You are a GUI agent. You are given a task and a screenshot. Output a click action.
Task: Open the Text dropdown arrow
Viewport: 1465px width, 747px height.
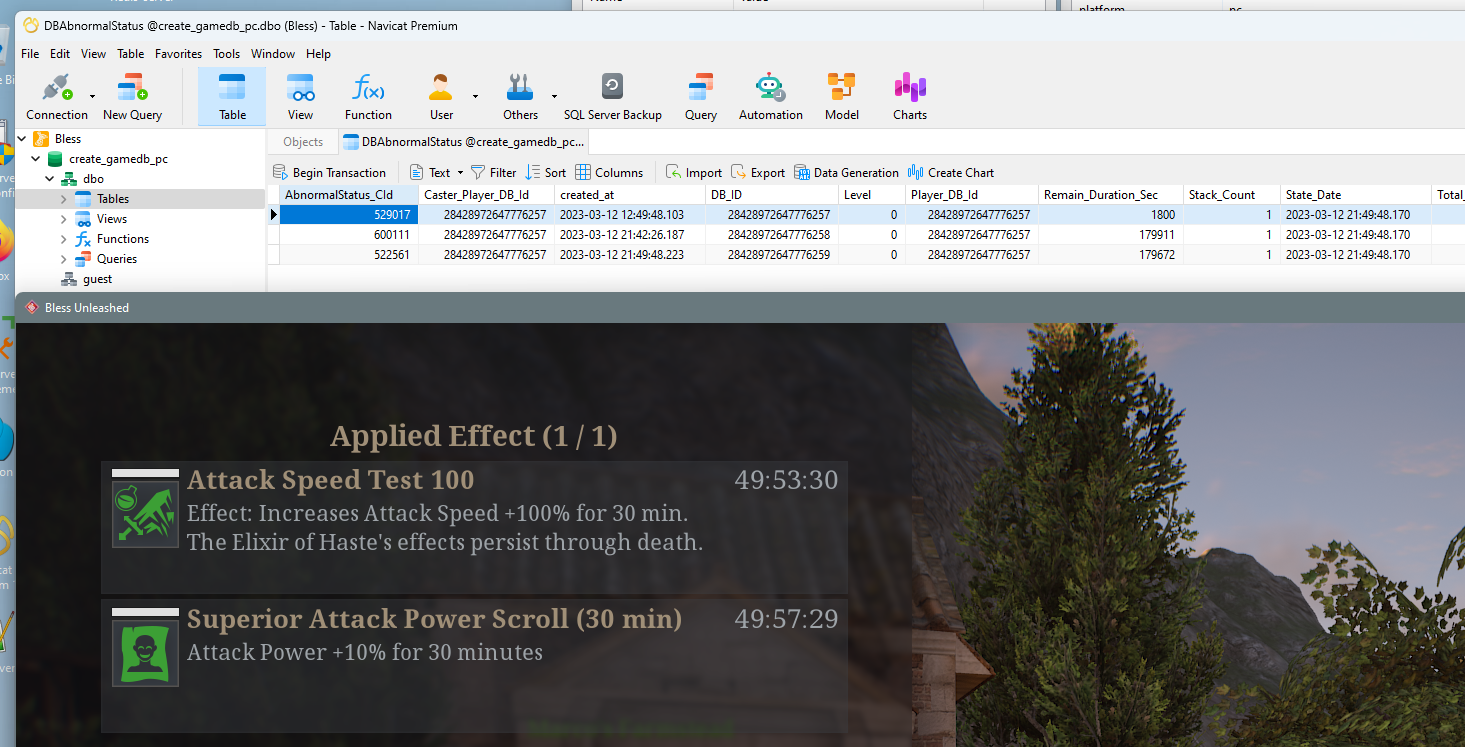(x=460, y=173)
